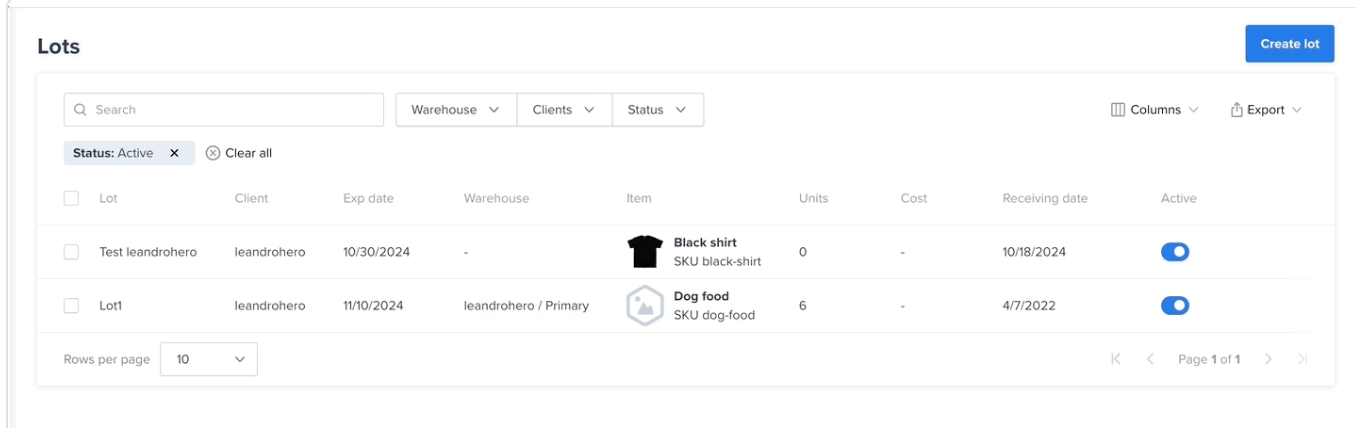
Task: Toggle the select-all lots checkbox
Action: click(x=71, y=198)
